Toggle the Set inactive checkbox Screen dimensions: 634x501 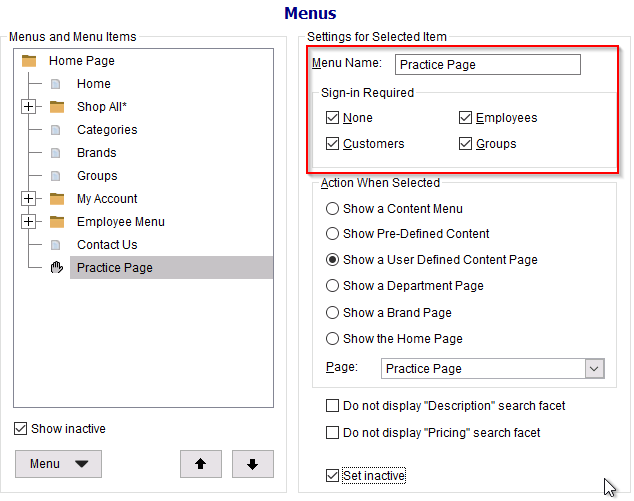[x=332, y=476]
